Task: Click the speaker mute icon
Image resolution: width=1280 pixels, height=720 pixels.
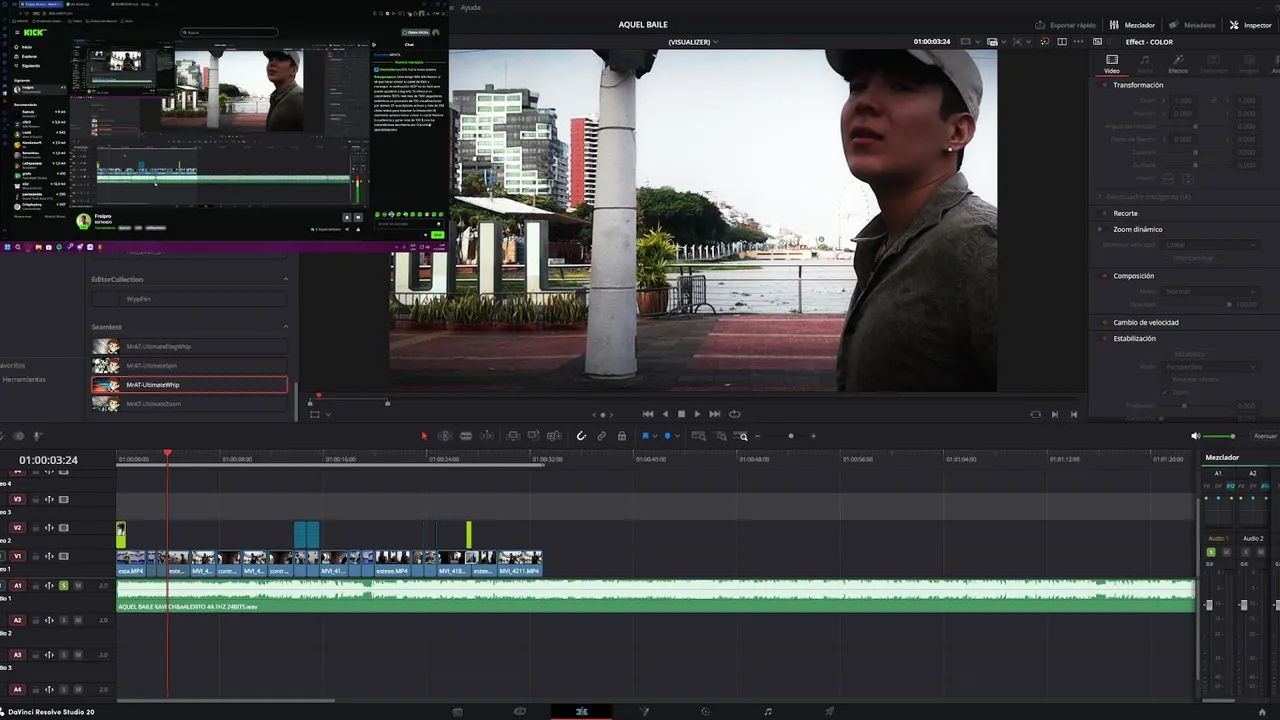Action: coord(1195,436)
